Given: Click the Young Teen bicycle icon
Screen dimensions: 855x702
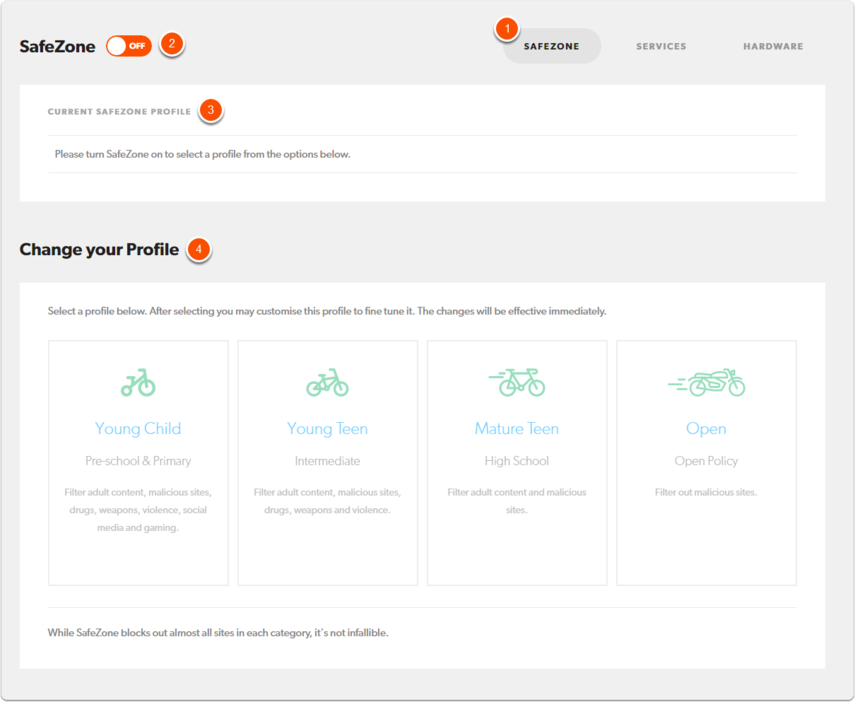Looking at the screenshot, I should [x=327, y=382].
